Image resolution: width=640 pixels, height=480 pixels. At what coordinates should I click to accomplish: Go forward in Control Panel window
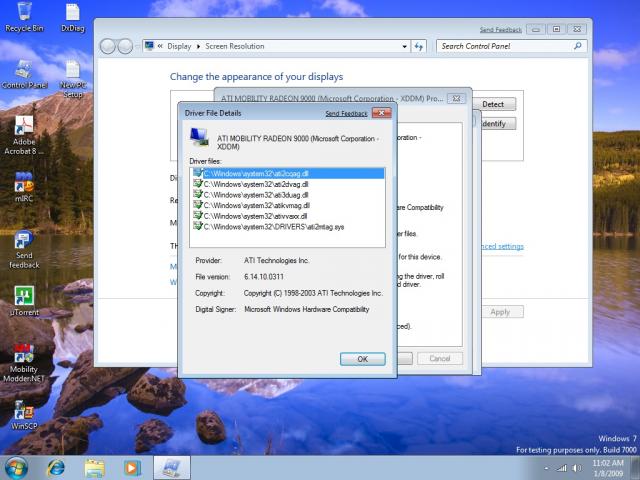coord(125,46)
